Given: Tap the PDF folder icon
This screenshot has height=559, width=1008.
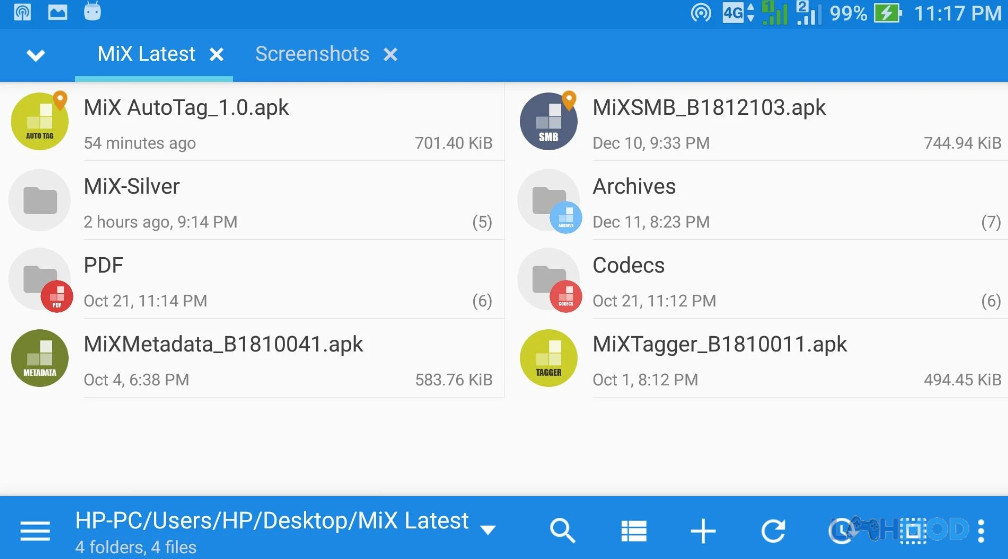Looking at the screenshot, I should [x=40, y=279].
